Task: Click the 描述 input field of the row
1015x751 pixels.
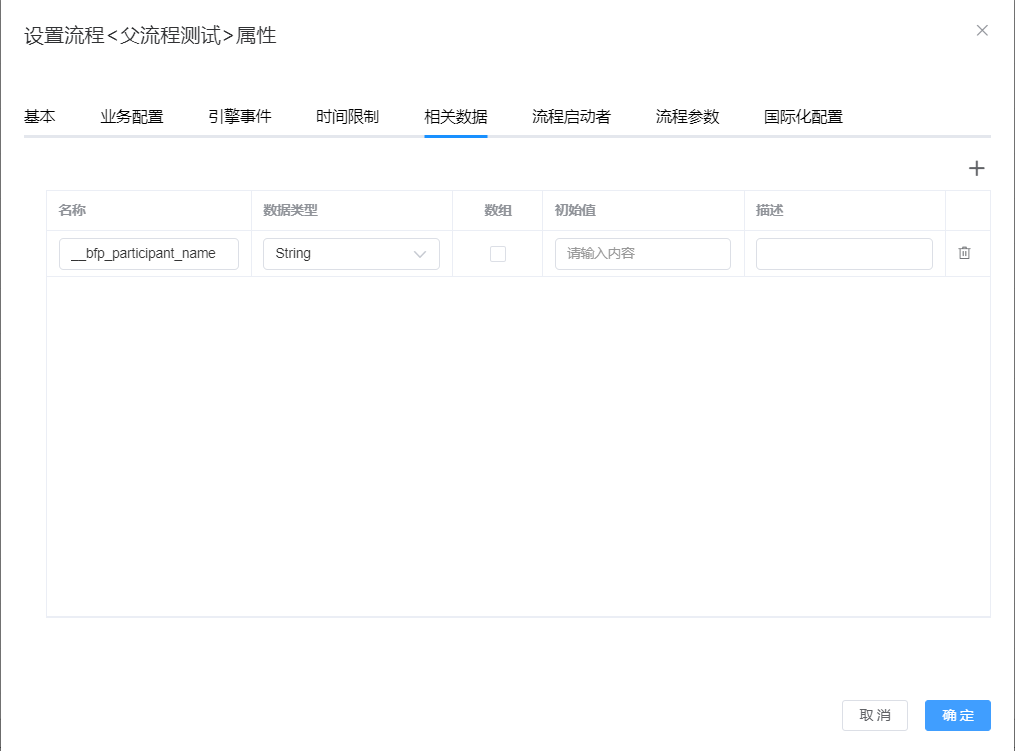Action: pyautogui.click(x=843, y=253)
